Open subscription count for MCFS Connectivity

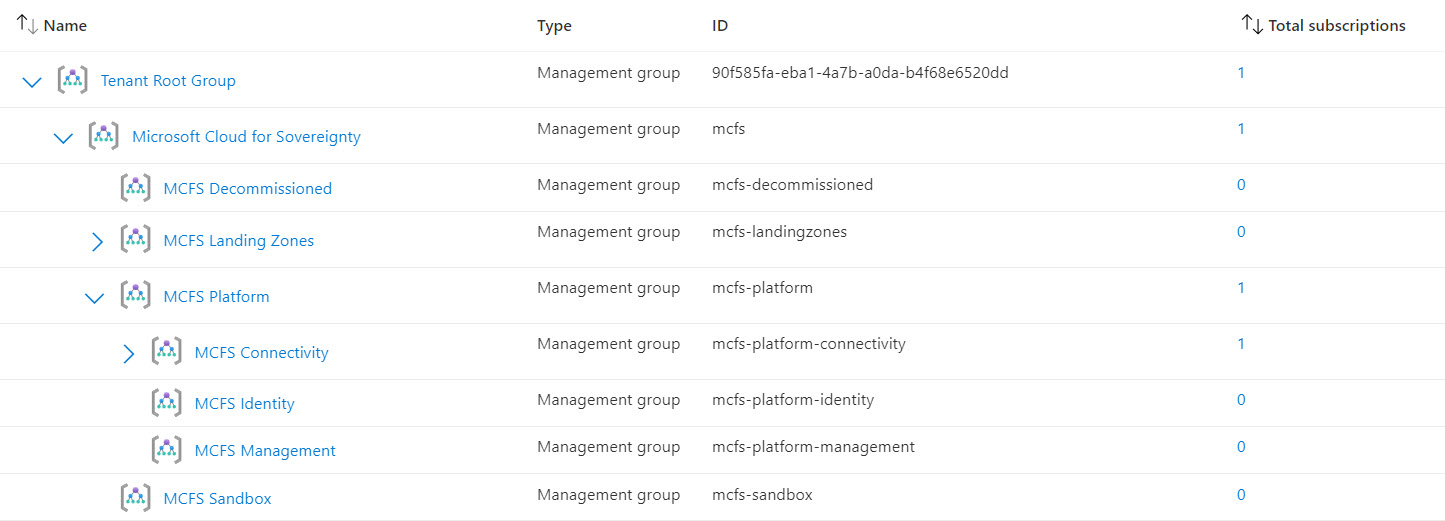[1241, 344]
